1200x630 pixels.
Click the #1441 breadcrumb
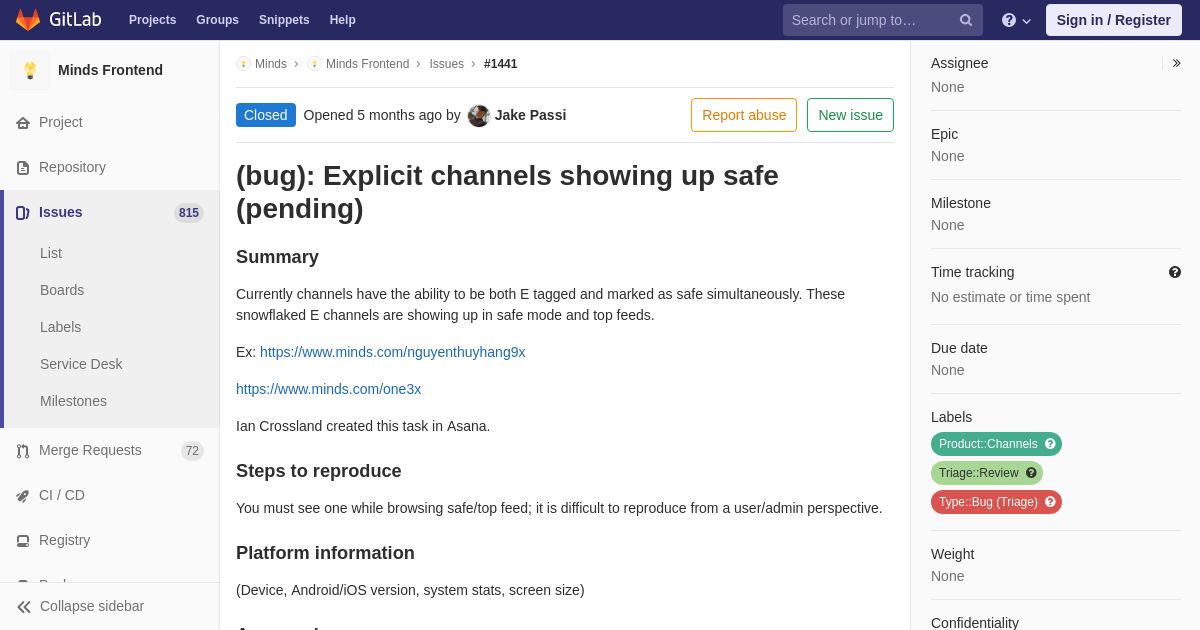[x=501, y=64]
